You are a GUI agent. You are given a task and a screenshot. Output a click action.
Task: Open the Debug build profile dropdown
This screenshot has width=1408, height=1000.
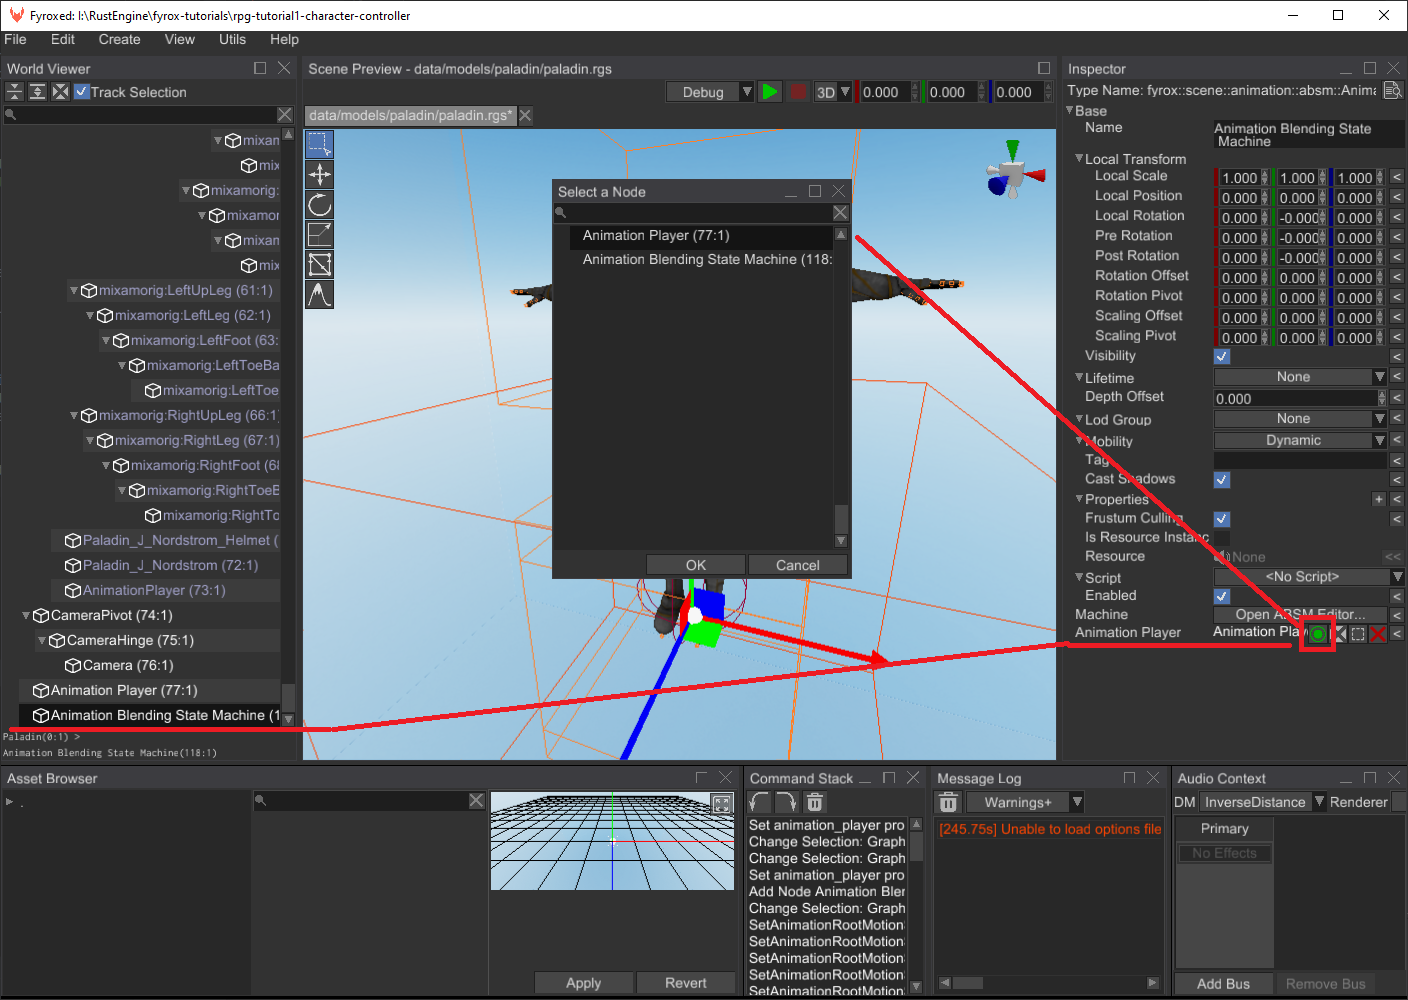point(711,92)
